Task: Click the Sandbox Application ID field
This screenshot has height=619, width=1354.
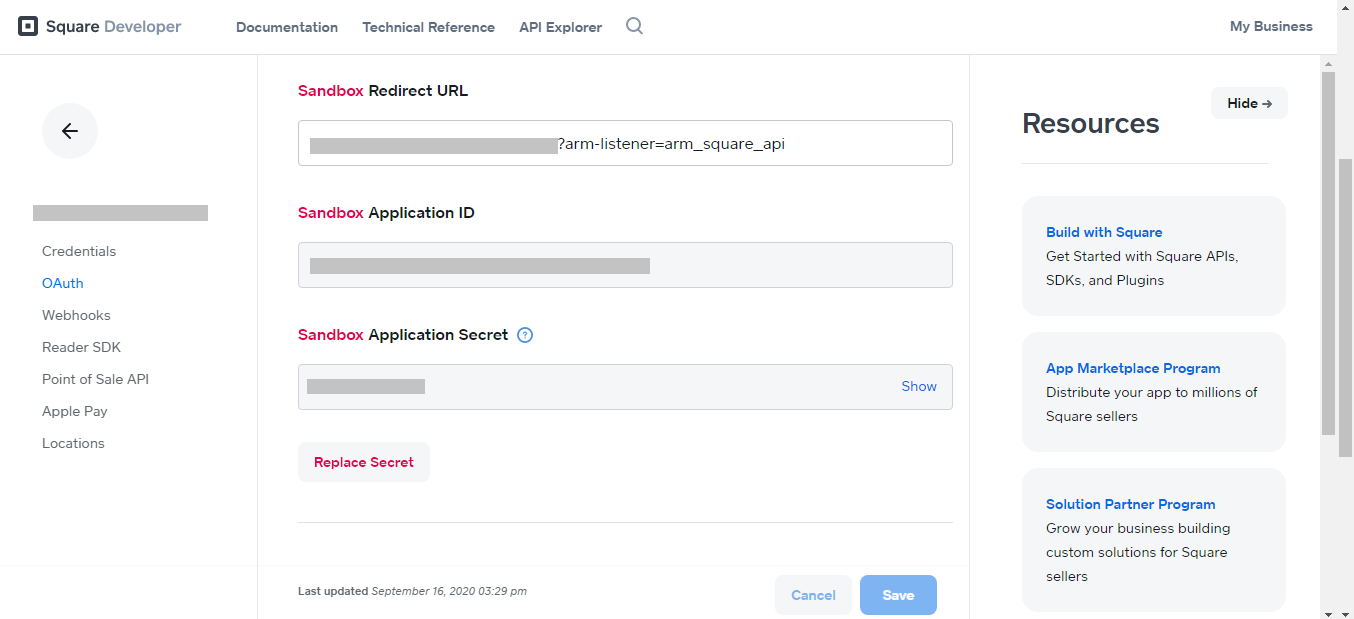Action: pos(625,265)
